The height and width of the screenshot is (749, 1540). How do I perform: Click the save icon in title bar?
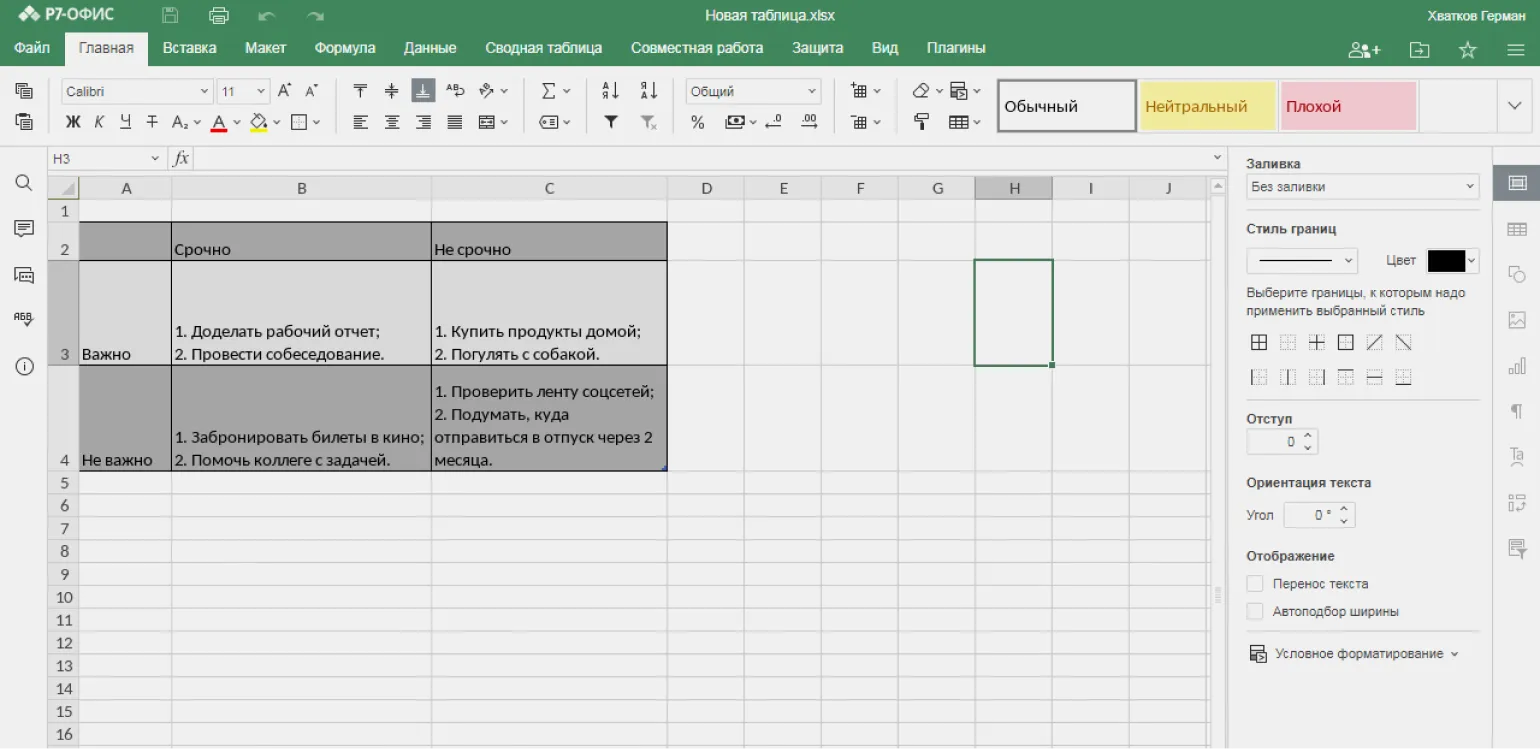click(170, 15)
